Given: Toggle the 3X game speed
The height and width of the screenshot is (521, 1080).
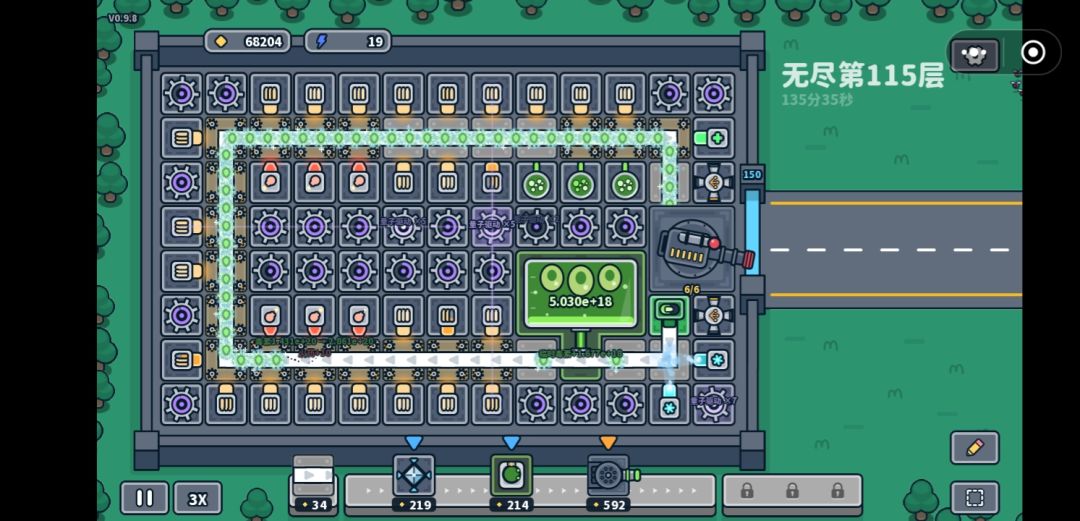Looking at the screenshot, I should pos(198,498).
